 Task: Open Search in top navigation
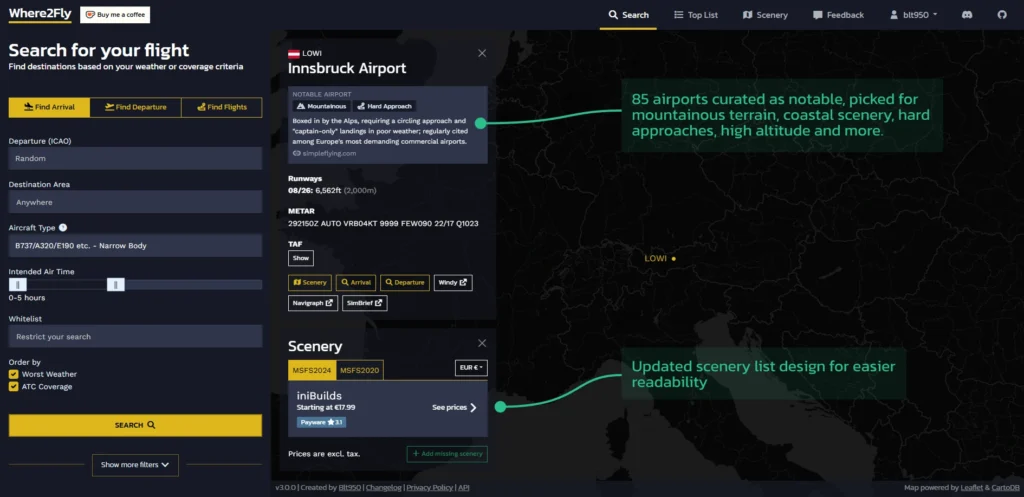628,14
